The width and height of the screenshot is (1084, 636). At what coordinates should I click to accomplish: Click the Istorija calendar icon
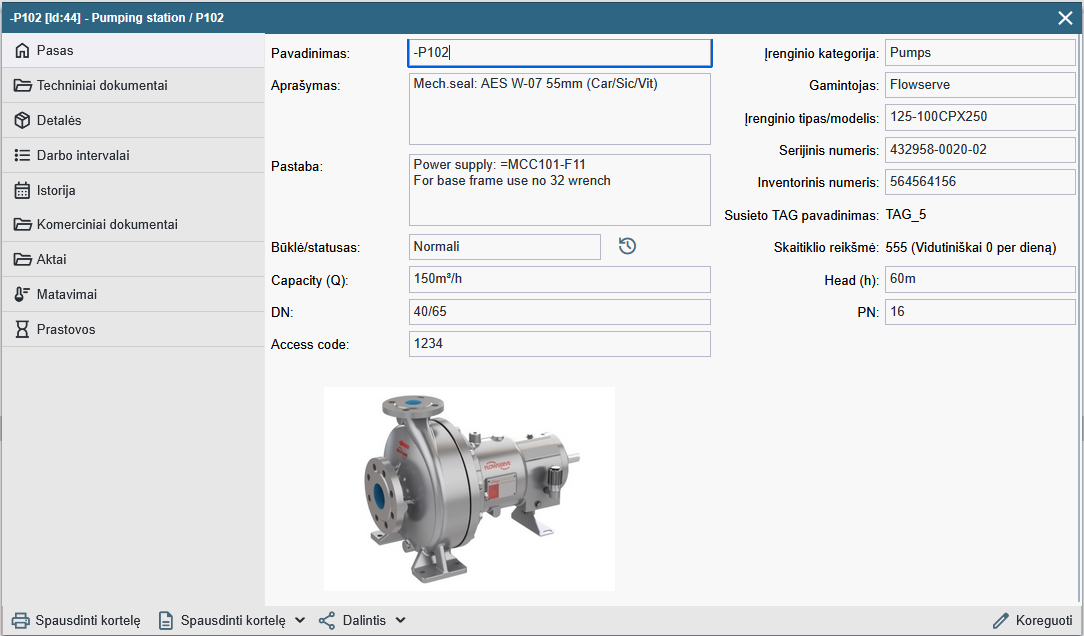coord(22,190)
